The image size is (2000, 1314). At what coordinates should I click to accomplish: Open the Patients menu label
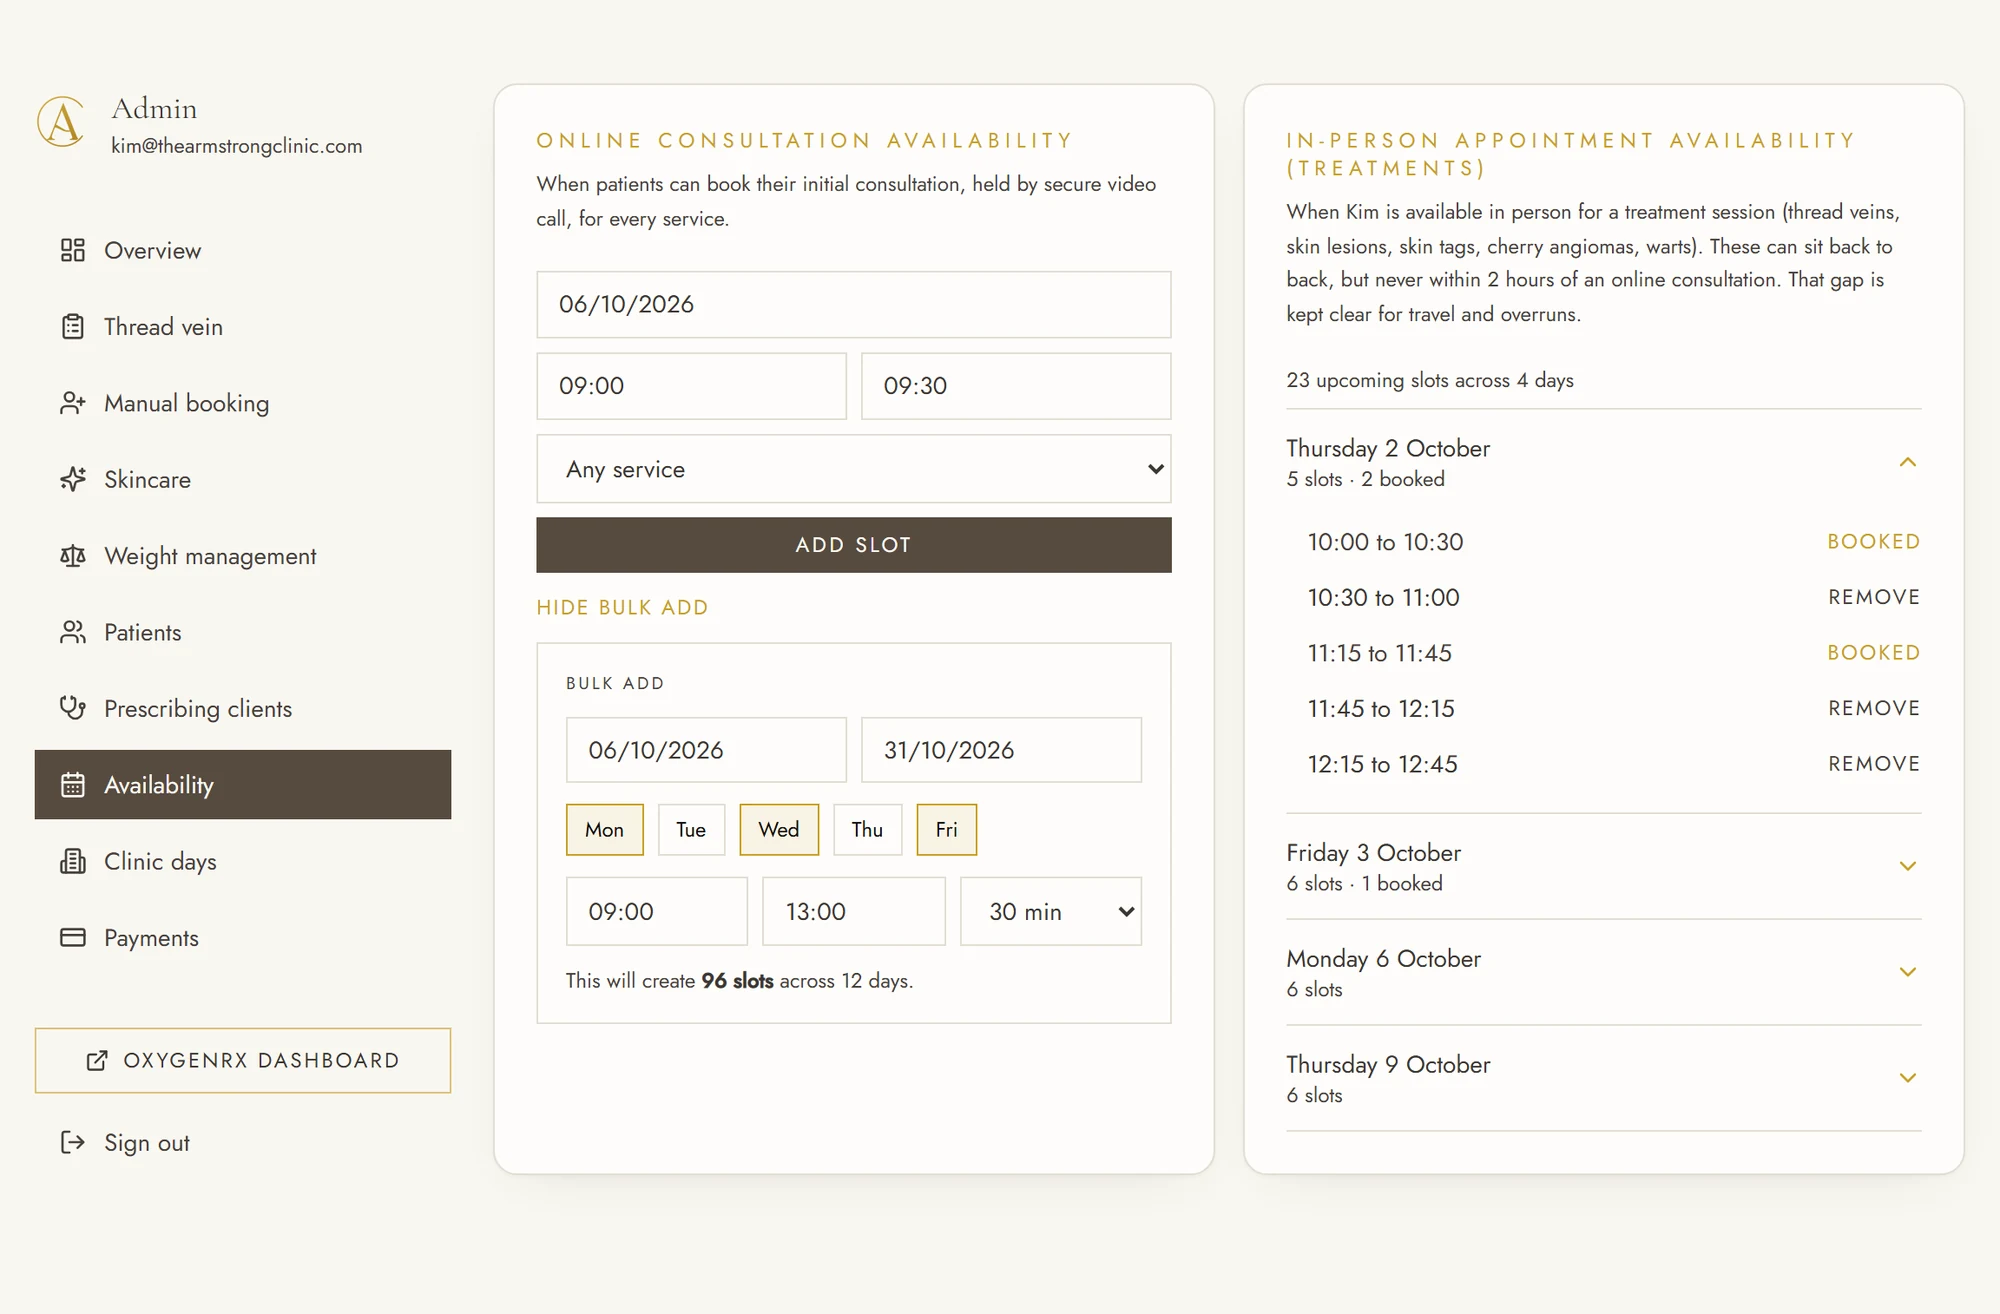pyautogui.click(x=143, y=632)
